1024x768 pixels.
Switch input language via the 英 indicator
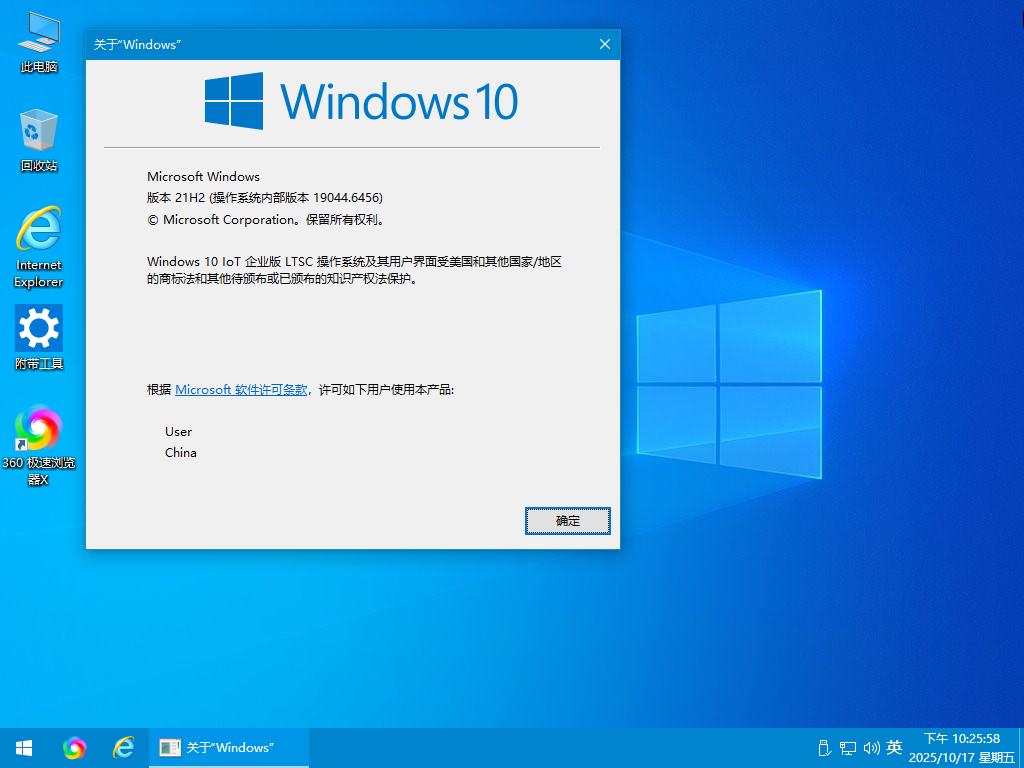click(x=894, y=748)
